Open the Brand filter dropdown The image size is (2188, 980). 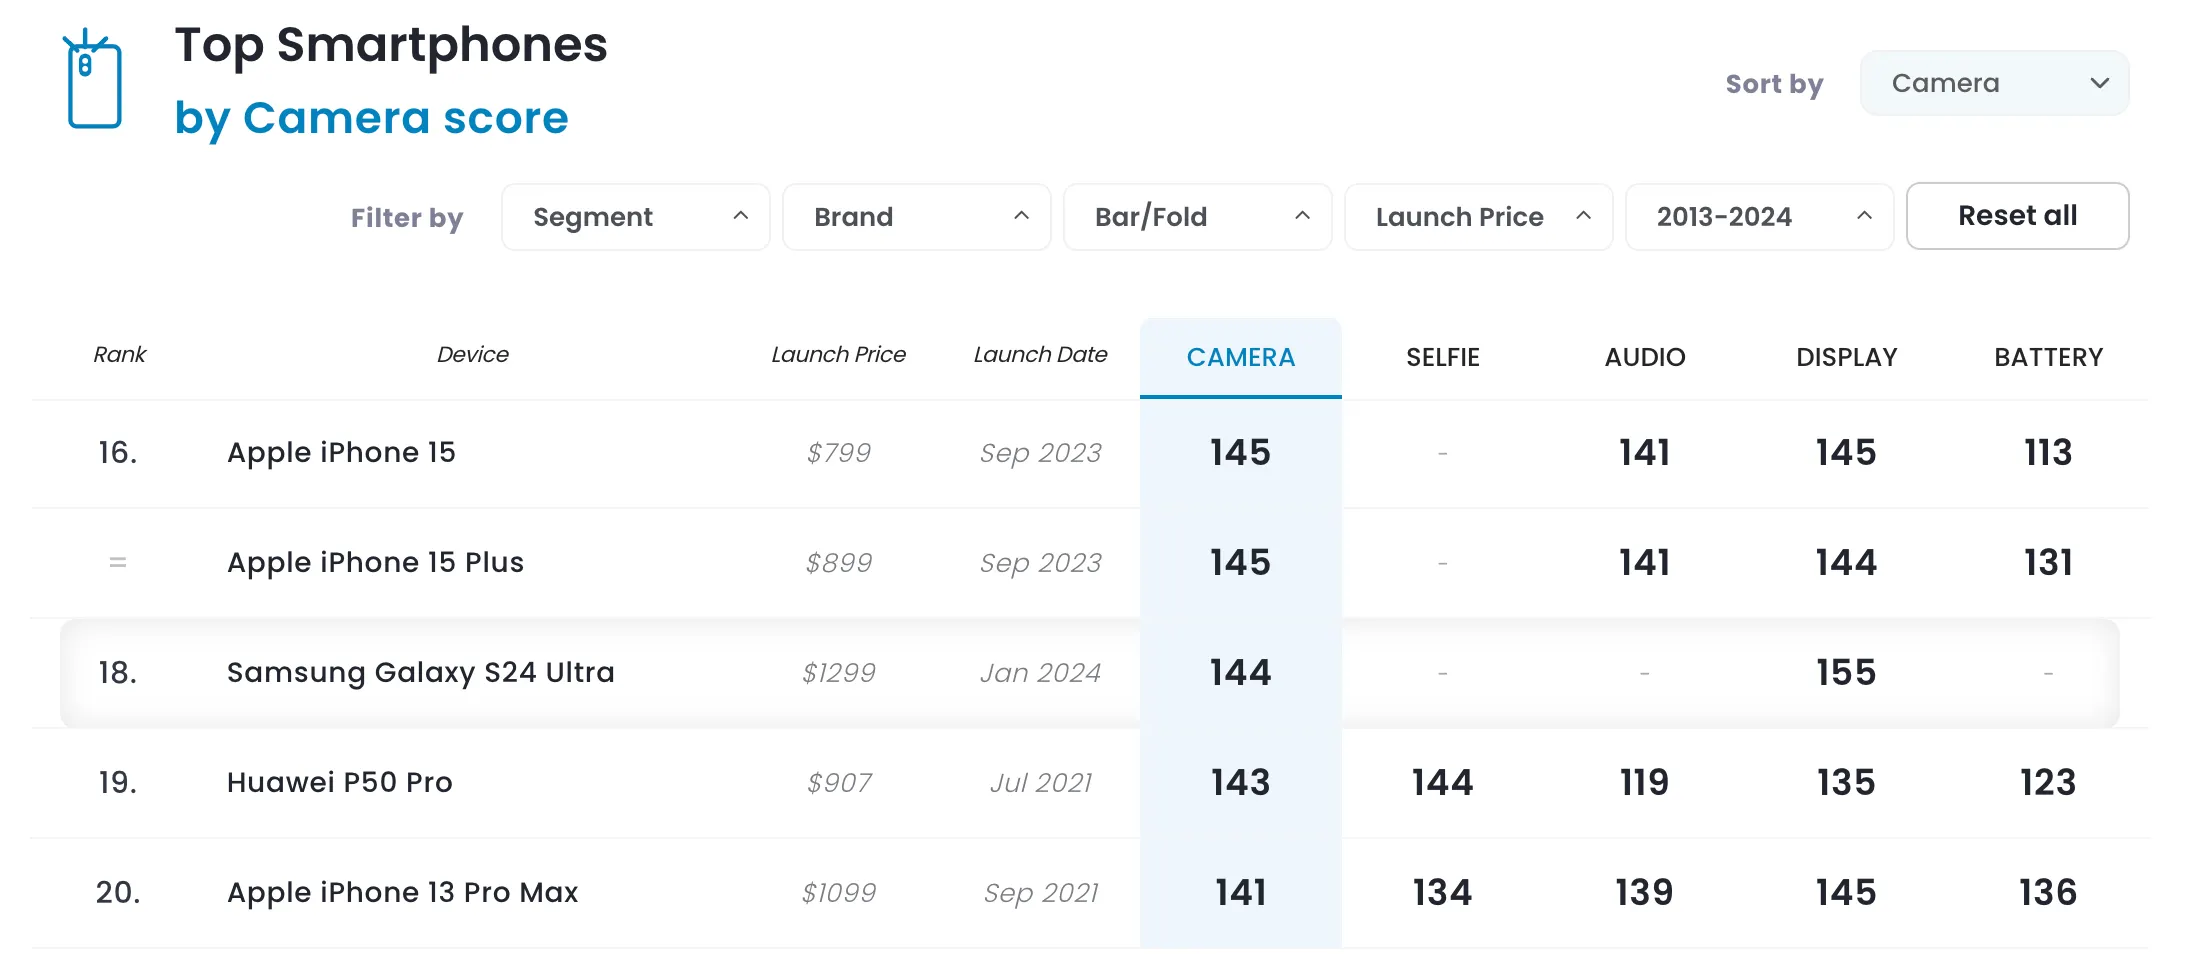click(x=916, y=217)
